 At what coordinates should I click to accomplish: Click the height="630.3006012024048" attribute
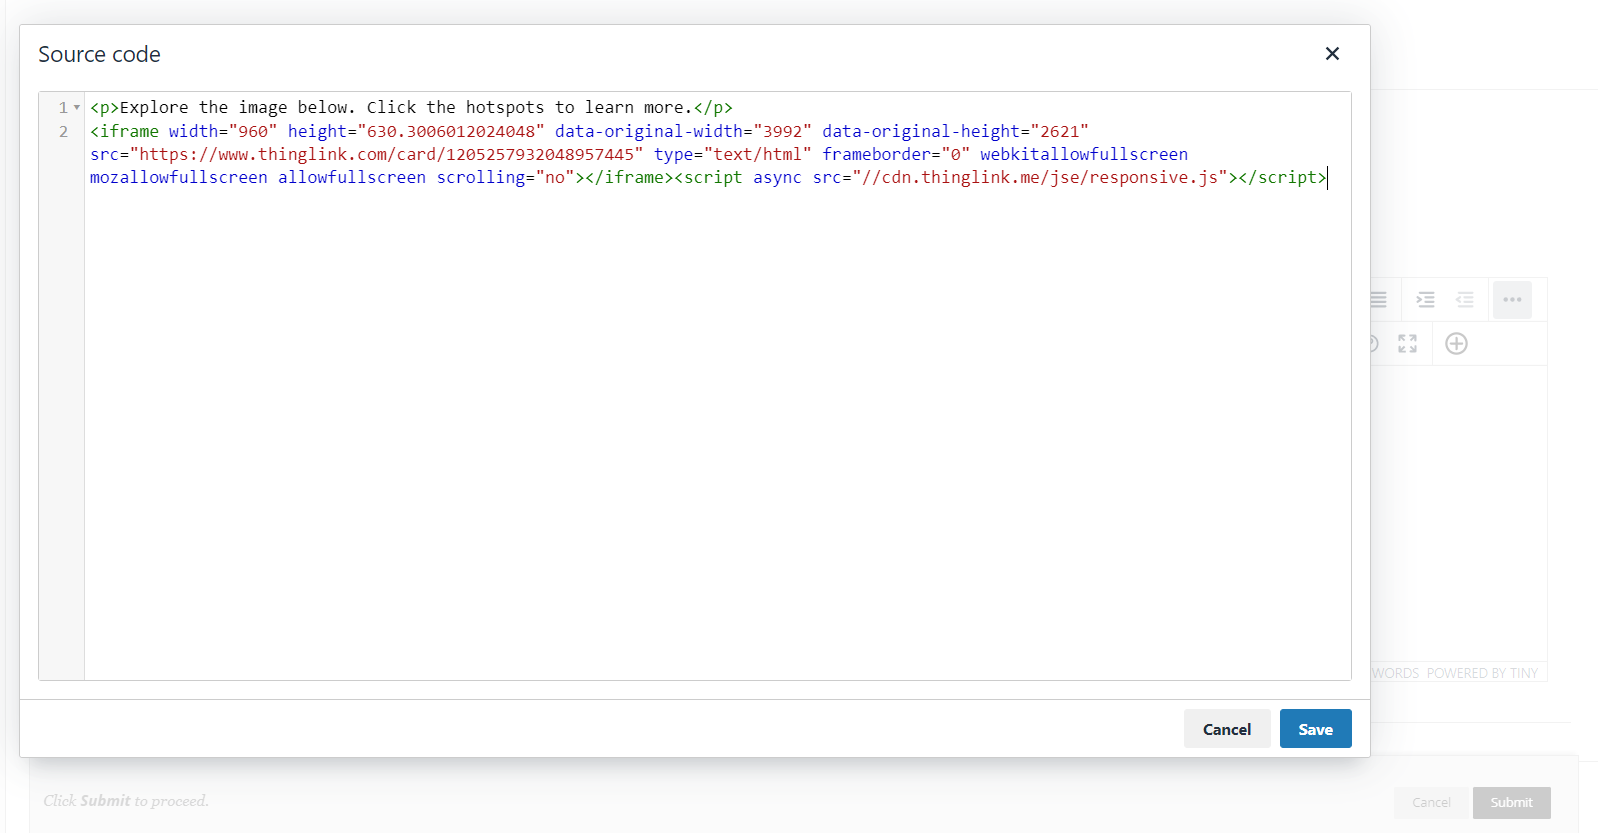pos(416,131)
